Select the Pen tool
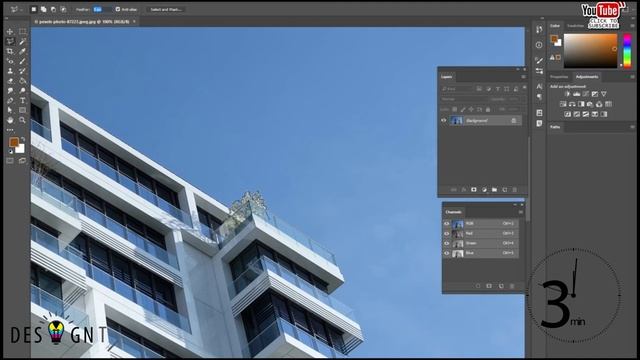 (x=10, y=100)
